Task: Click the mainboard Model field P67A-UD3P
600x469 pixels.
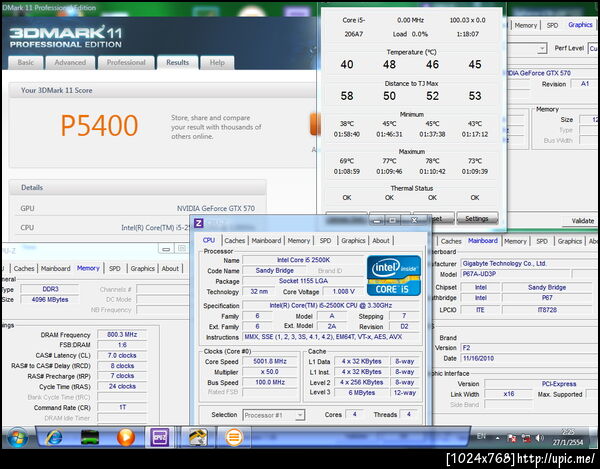Action: click(516, 274)
